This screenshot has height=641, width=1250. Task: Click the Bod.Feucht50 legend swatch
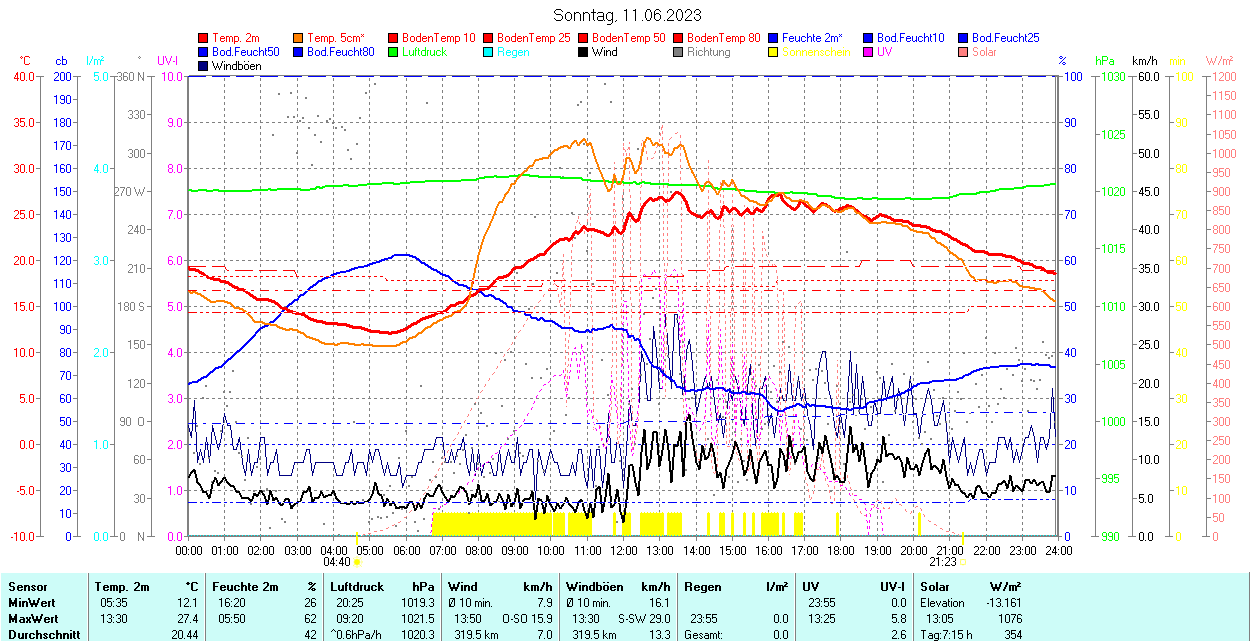point(204,52)
